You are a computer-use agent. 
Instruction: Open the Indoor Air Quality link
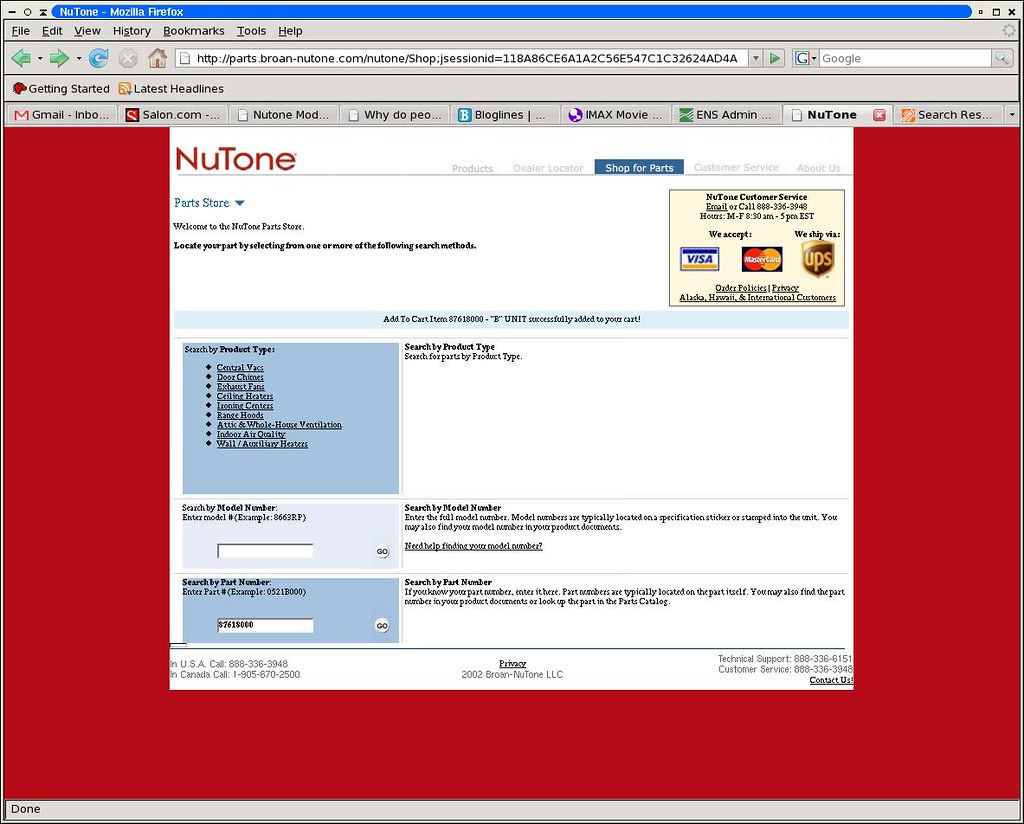[251, 434]
